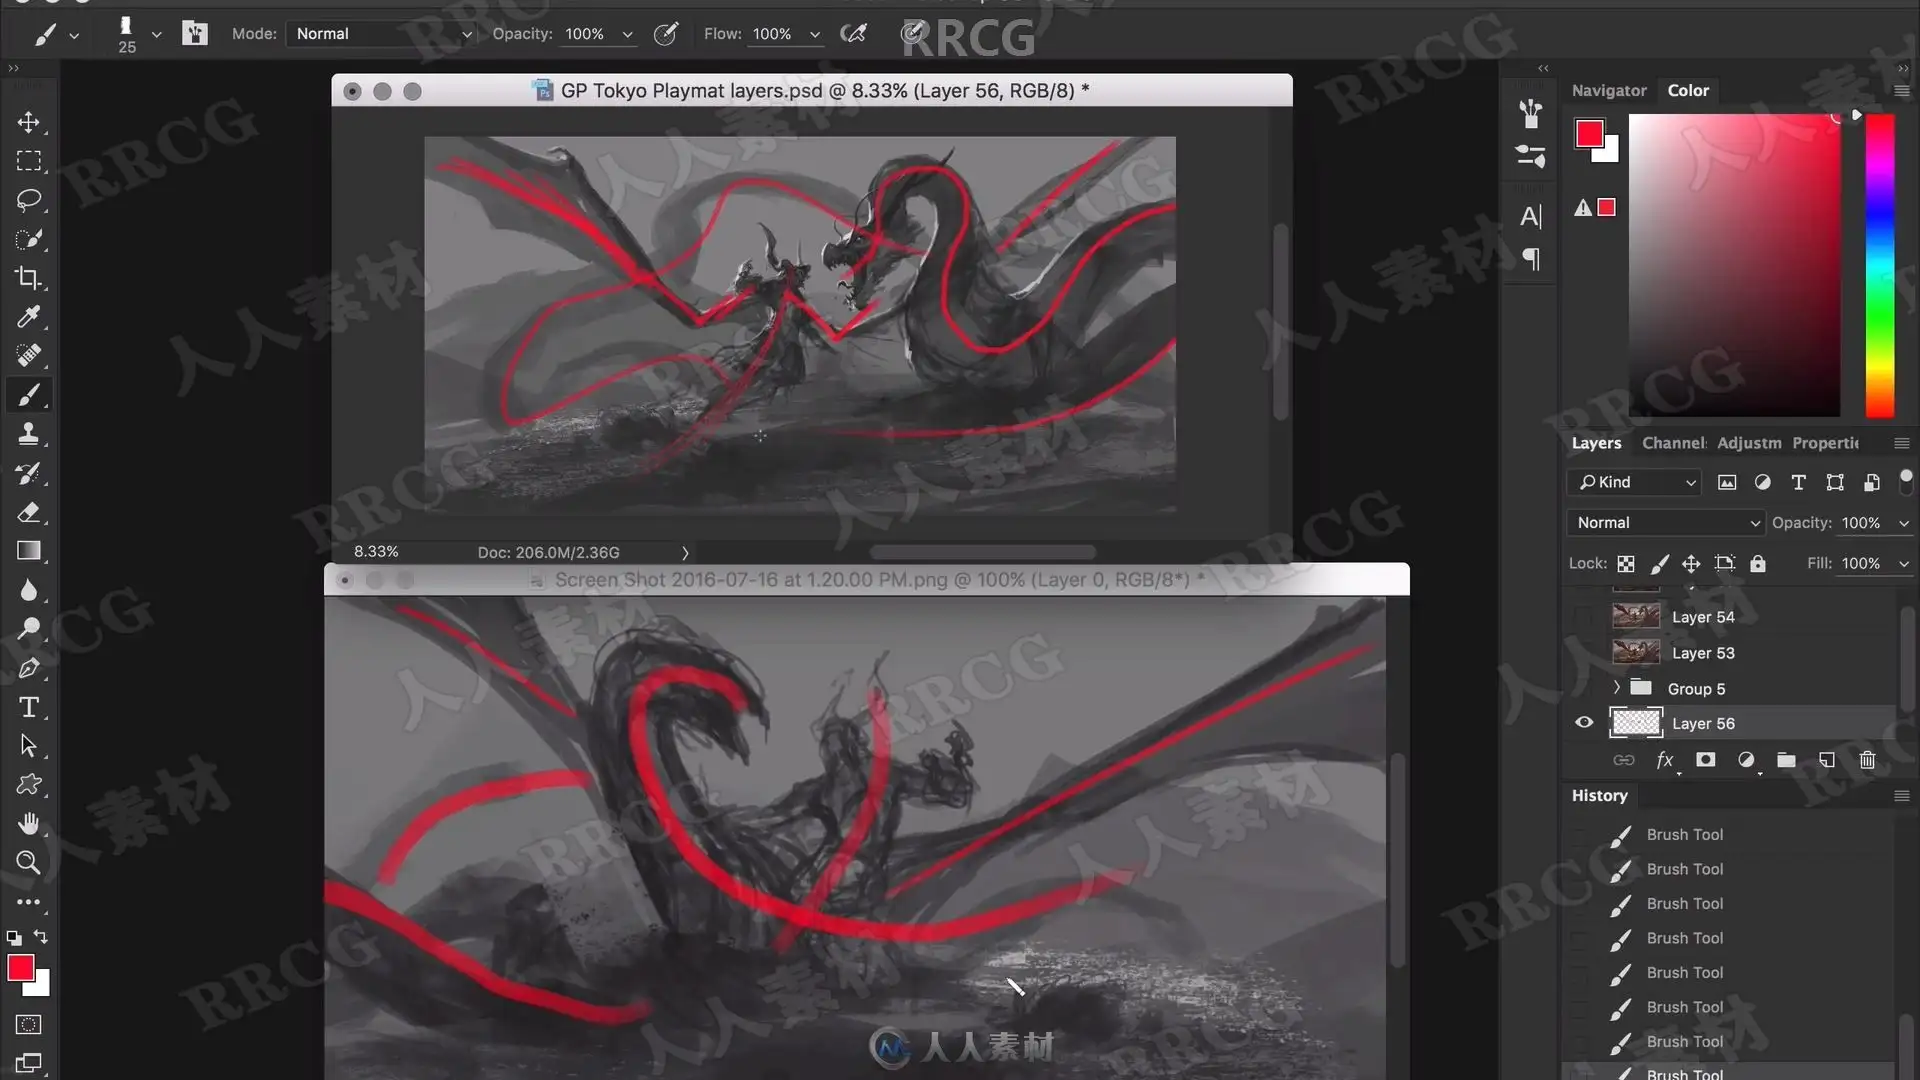Select the Spot Healing Brush tool
The image size is (1920, 1080).
(28, 356)
